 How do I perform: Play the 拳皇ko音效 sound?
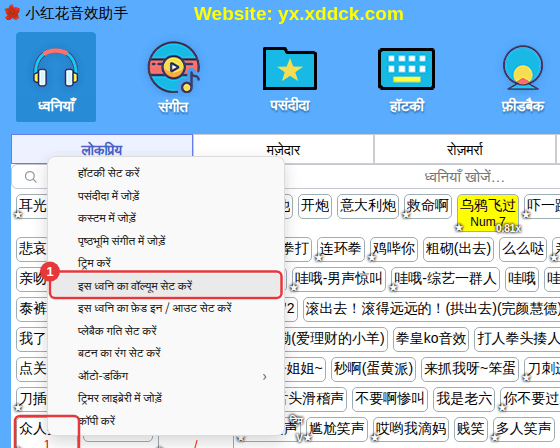click(431, 339)
